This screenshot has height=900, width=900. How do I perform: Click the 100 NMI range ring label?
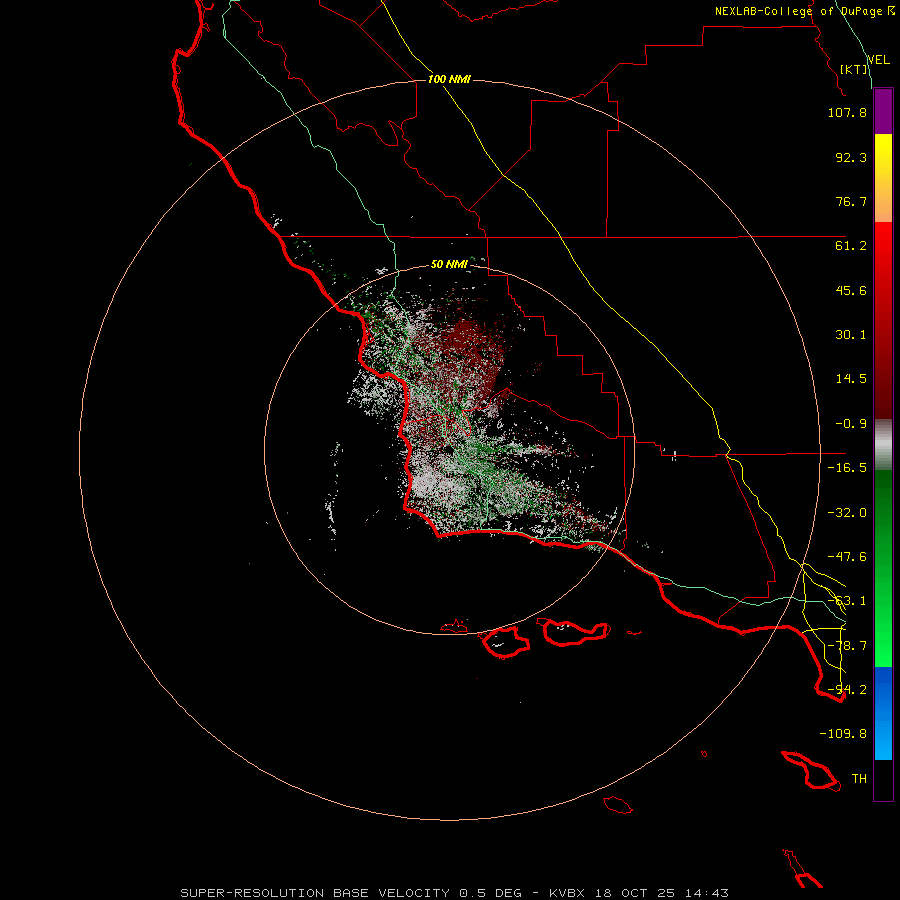click(449, 79)
